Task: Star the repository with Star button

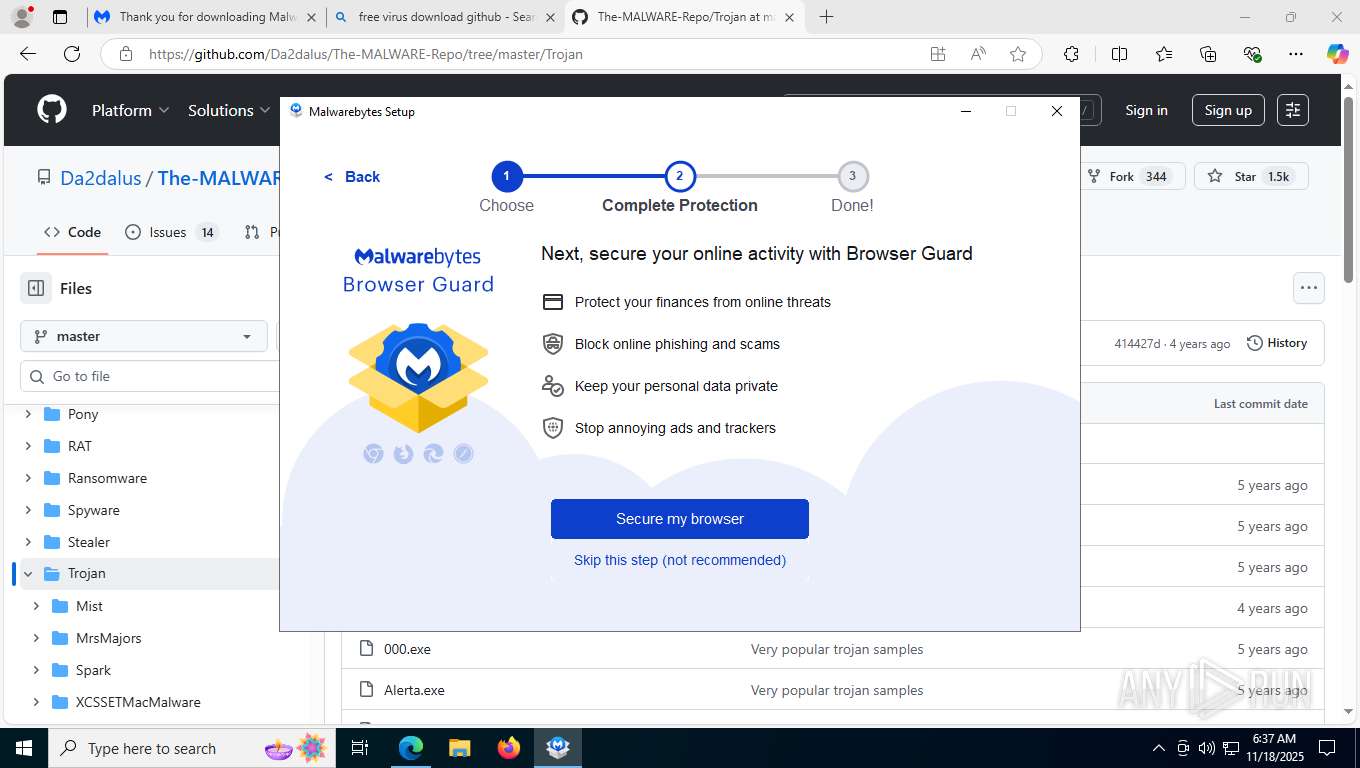Action: pyautogui.click(x=1251, y=176)
